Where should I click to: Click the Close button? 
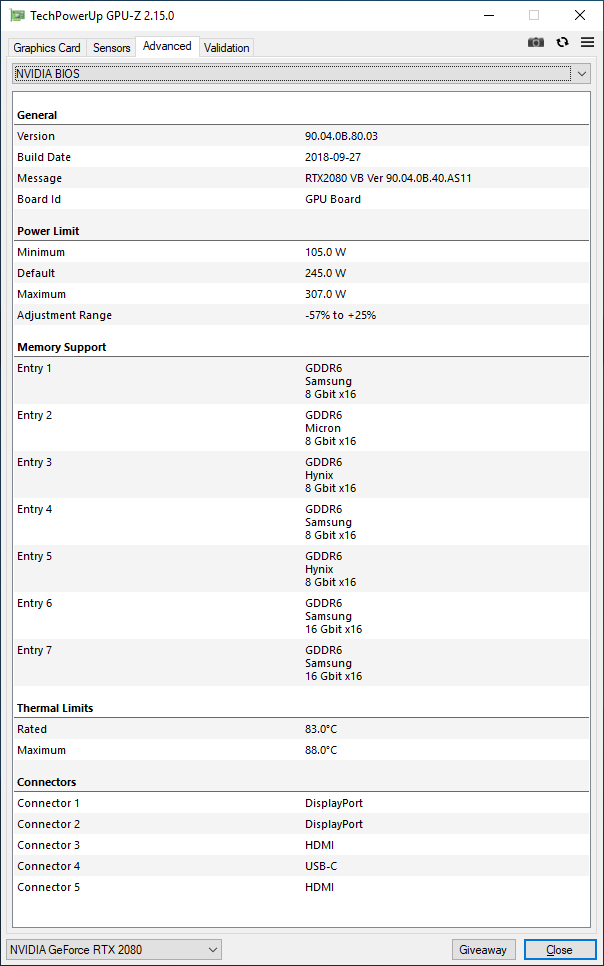559,949
